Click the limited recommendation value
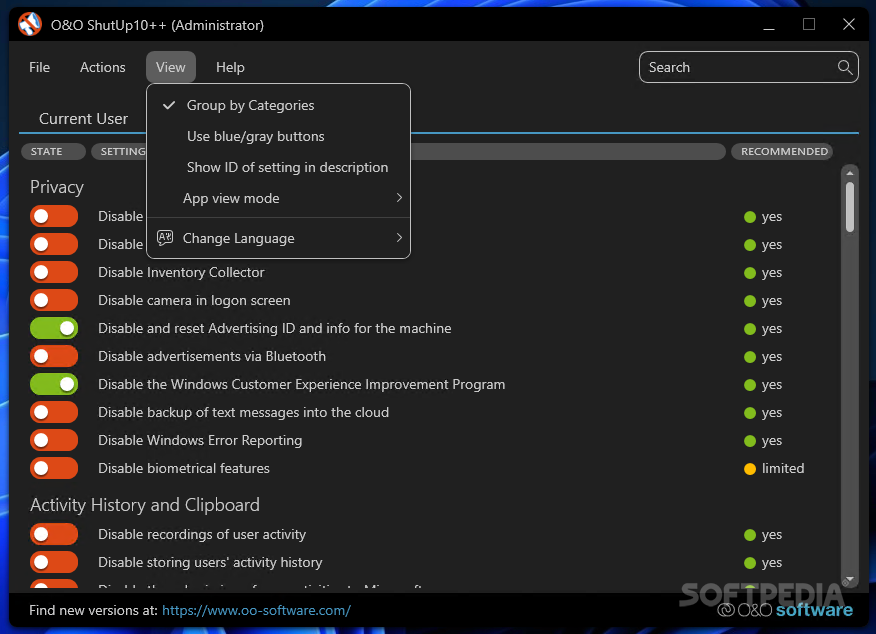The image size is (876, 634). coord(783,468)
